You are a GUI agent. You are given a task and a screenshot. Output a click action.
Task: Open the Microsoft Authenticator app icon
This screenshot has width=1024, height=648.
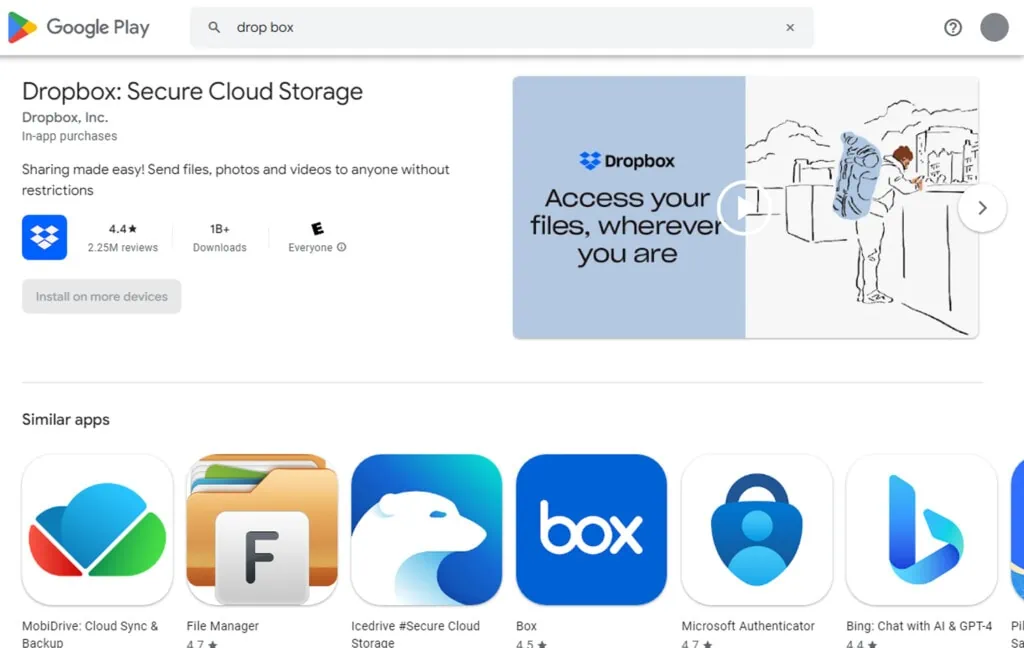pyautogui.click(x=757, y=530)
